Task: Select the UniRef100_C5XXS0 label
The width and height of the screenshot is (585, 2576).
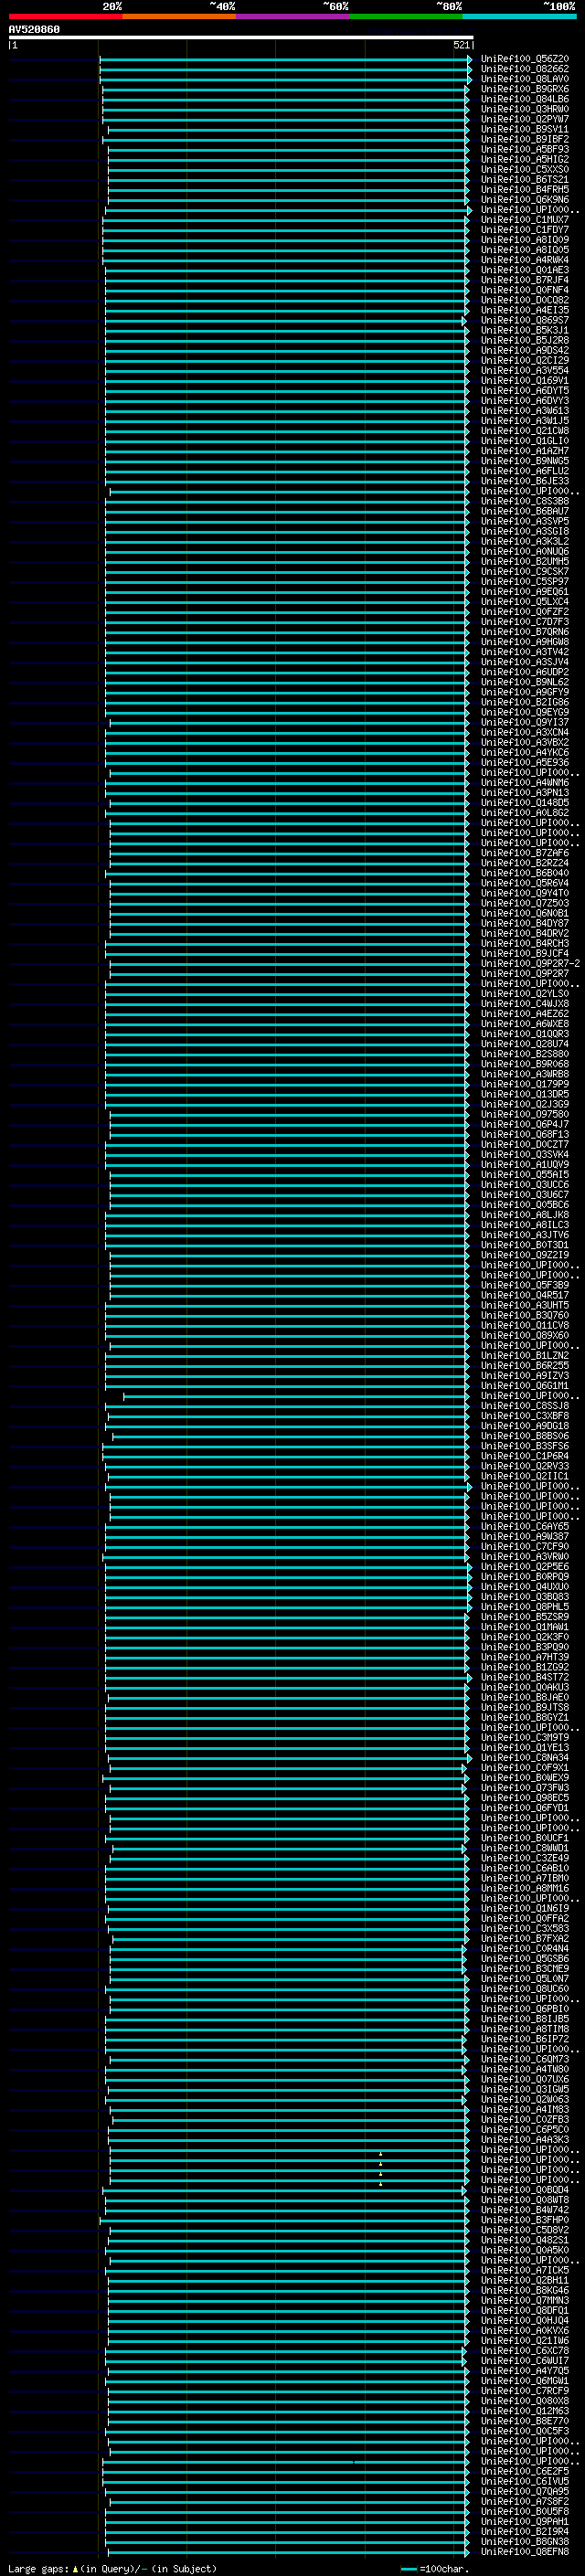Action: [525, 169]
